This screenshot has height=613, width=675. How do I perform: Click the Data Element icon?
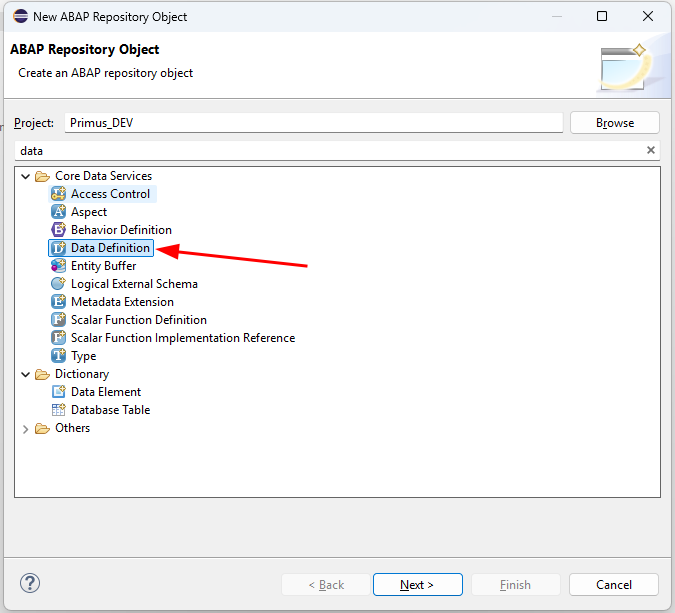point(58,392)
